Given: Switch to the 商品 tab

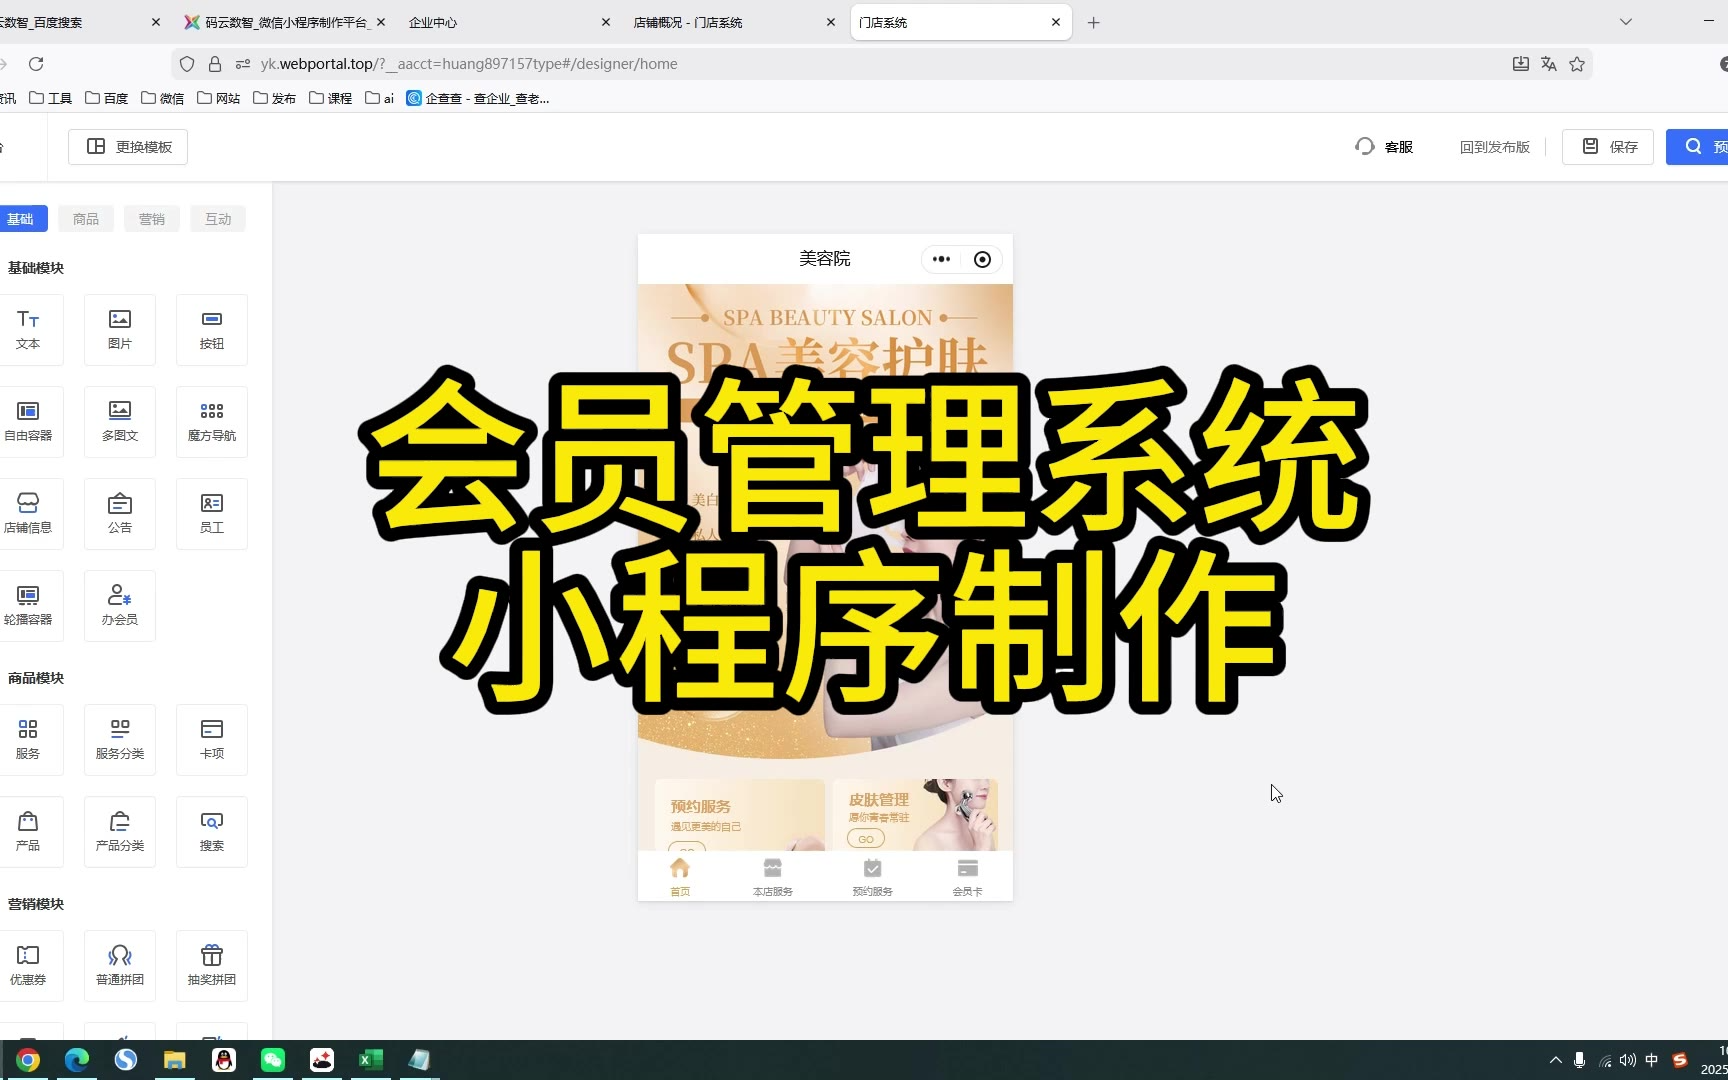Looking at the screenshot, I should [x=86, y=219].
